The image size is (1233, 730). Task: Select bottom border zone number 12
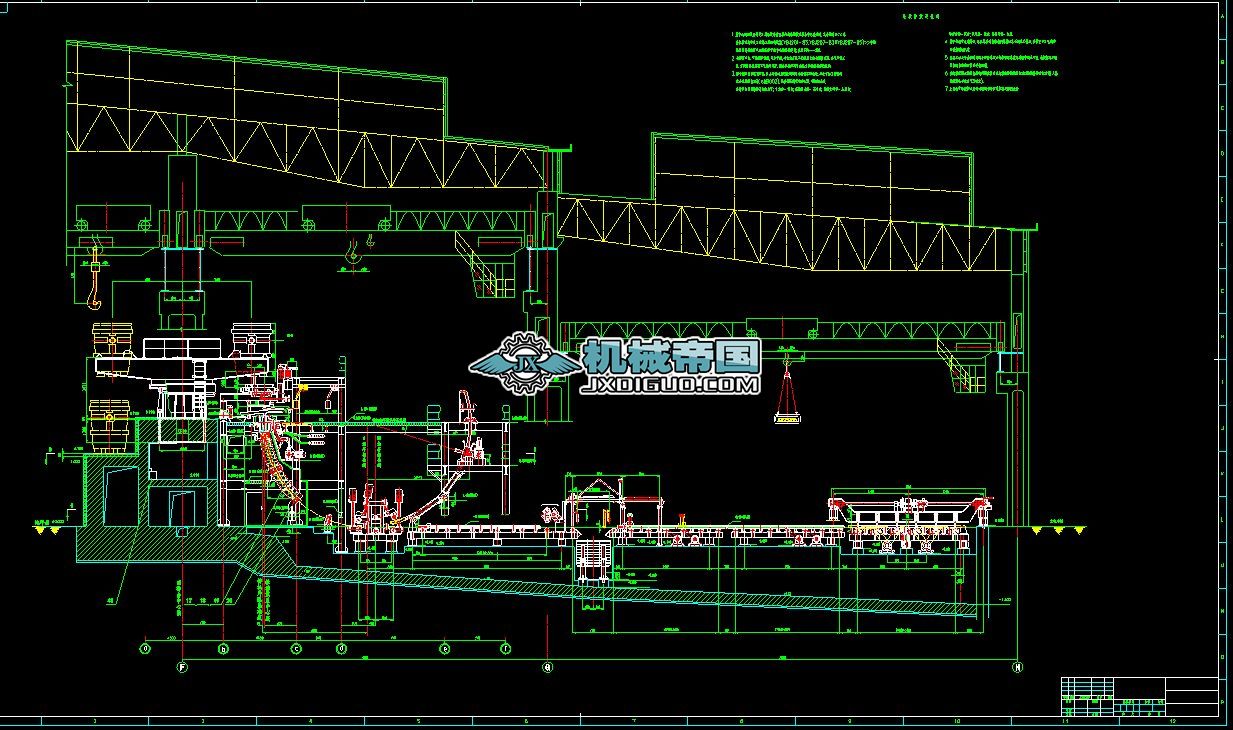[x=1172, y=721]
